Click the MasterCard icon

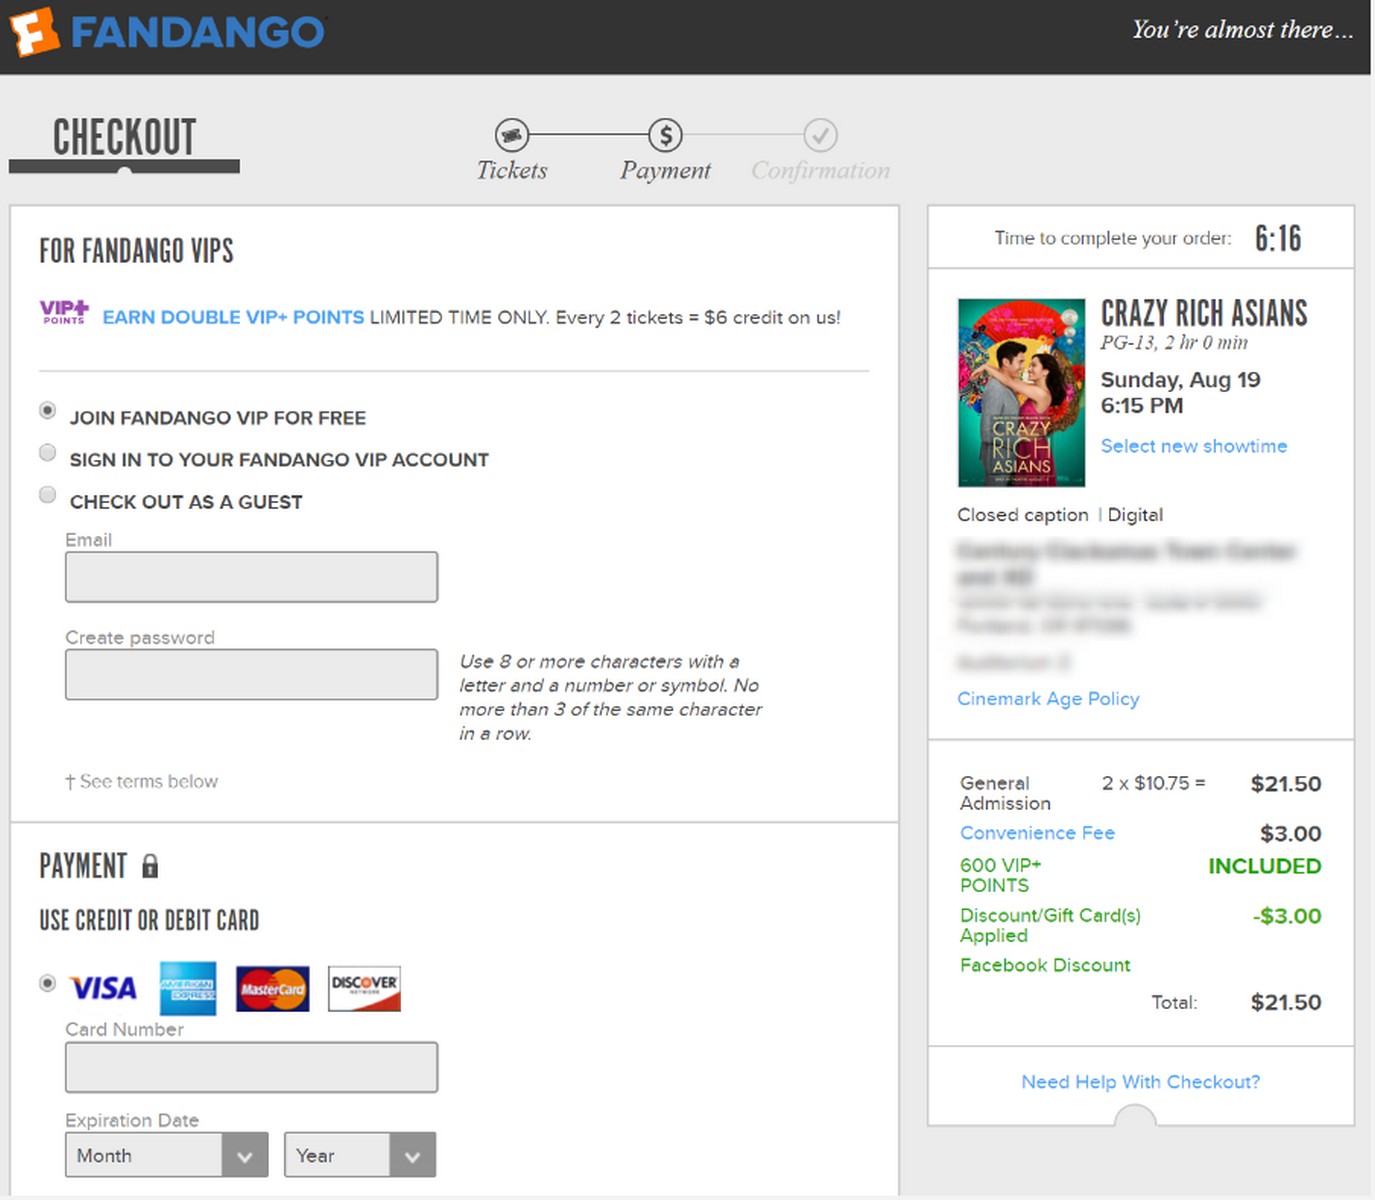(272, 988)
